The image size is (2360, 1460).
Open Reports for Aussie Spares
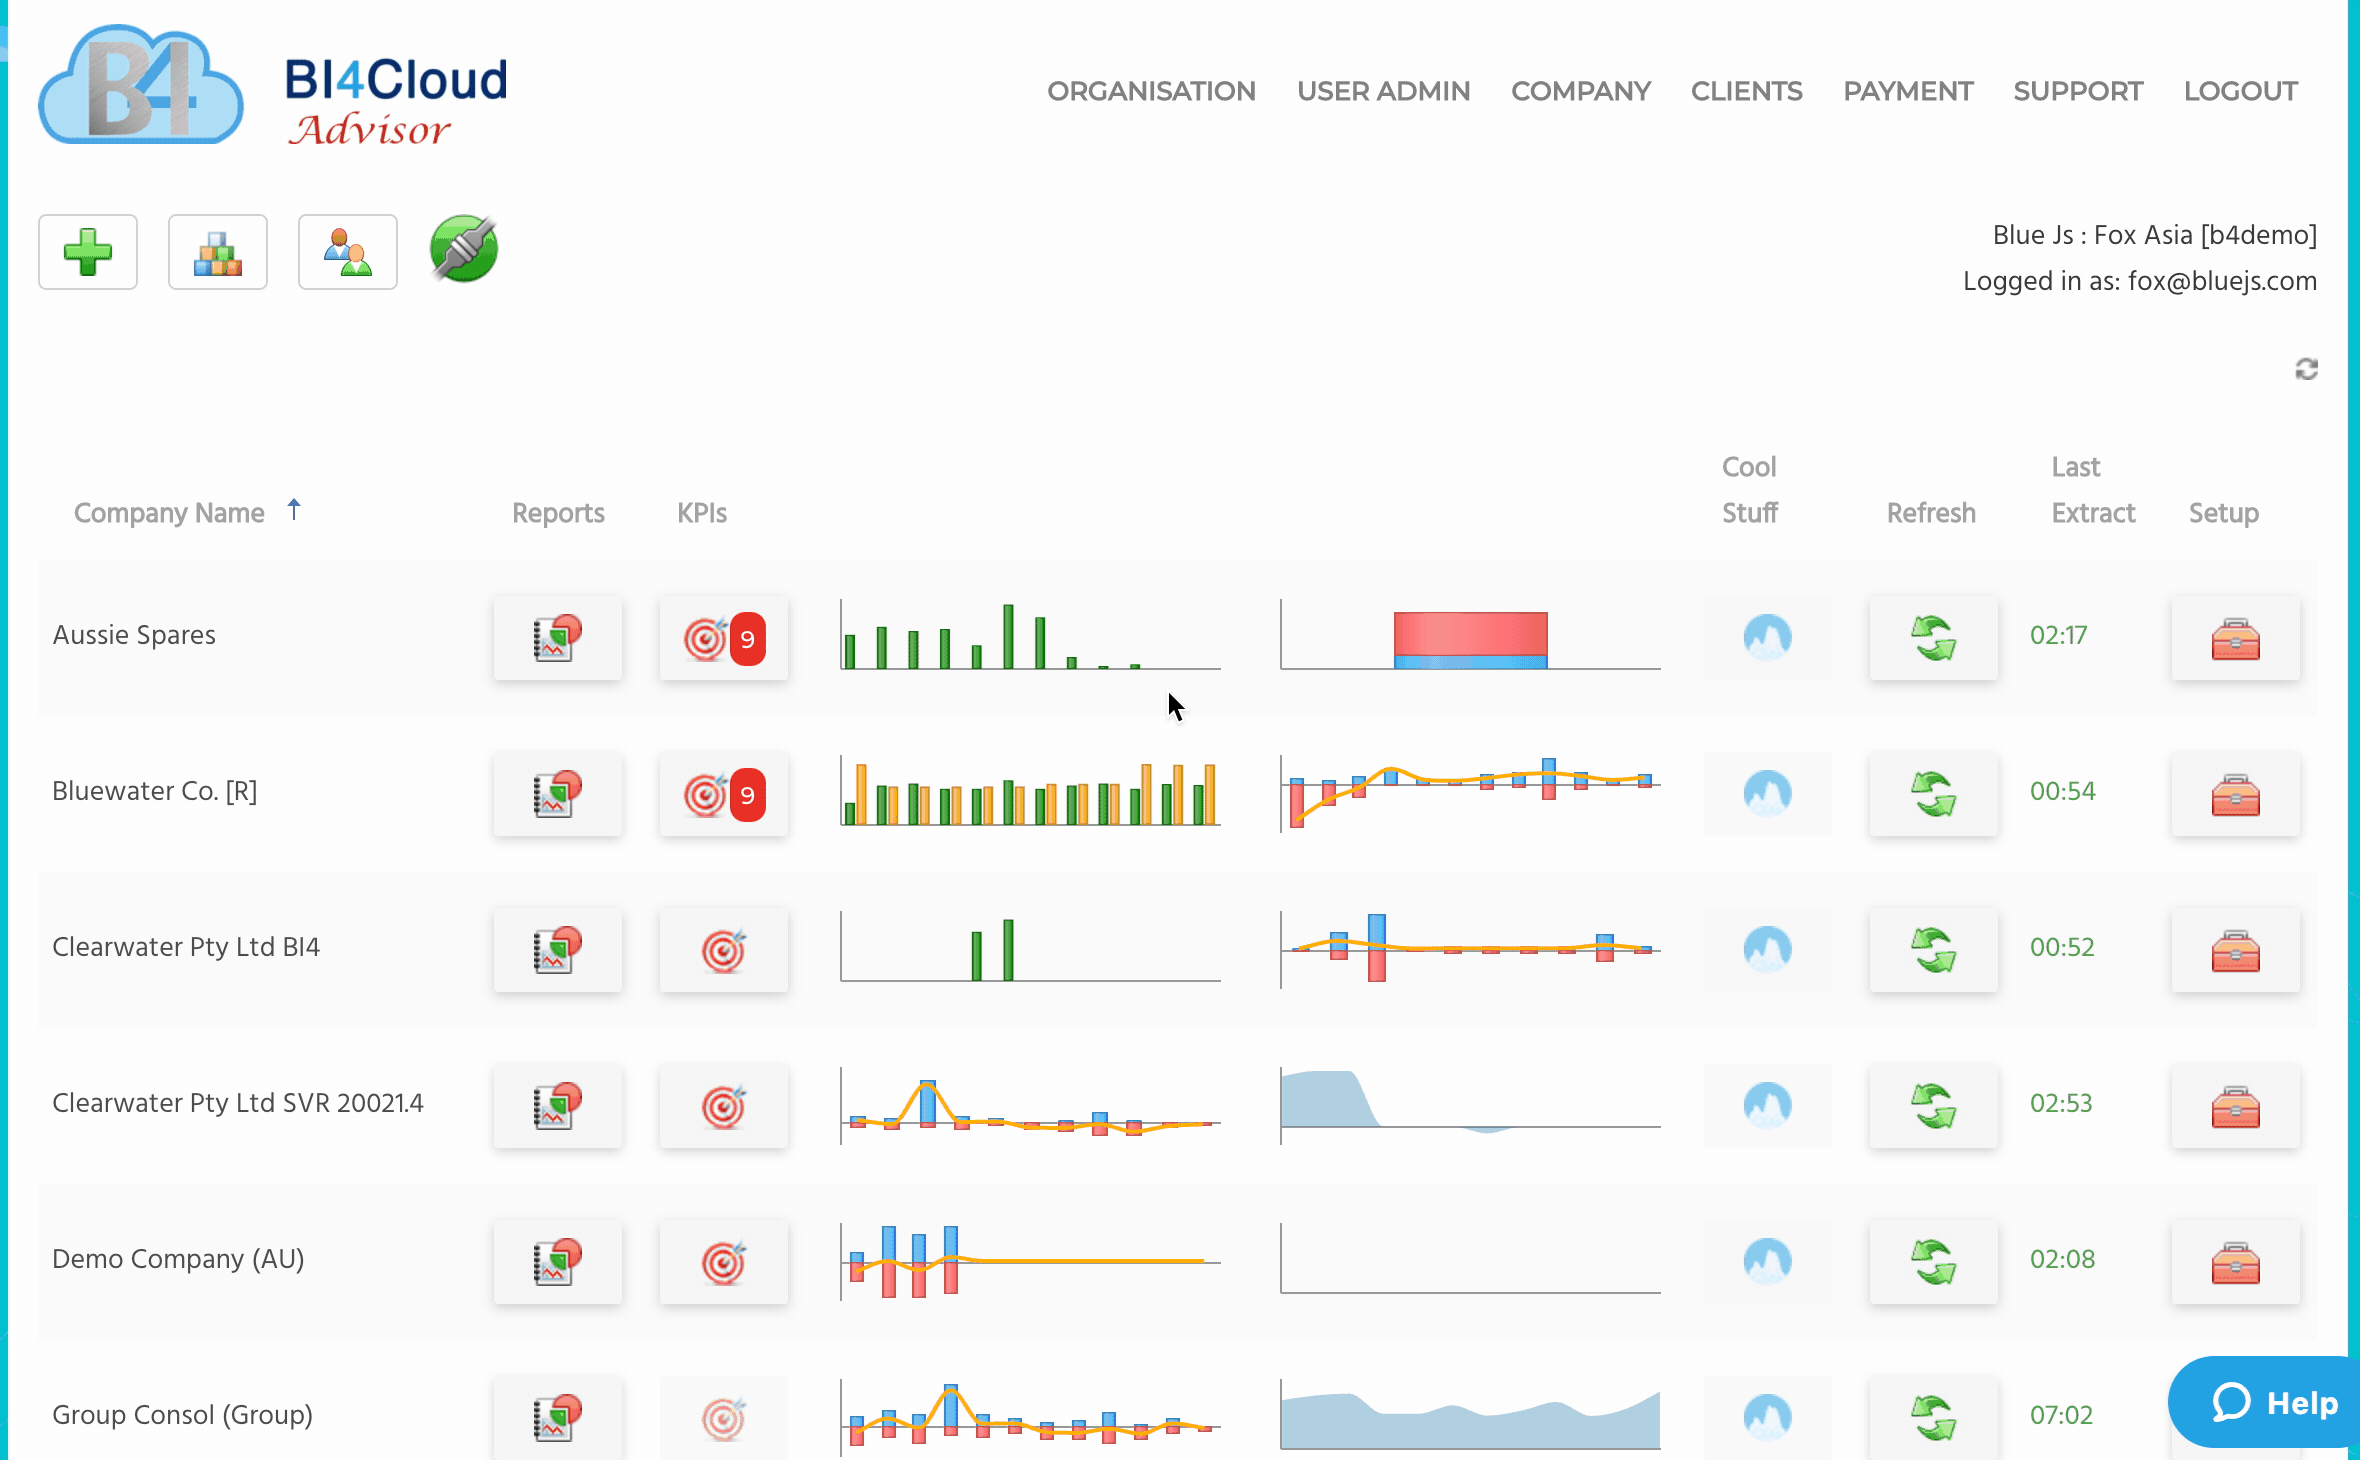pos(558,638)
